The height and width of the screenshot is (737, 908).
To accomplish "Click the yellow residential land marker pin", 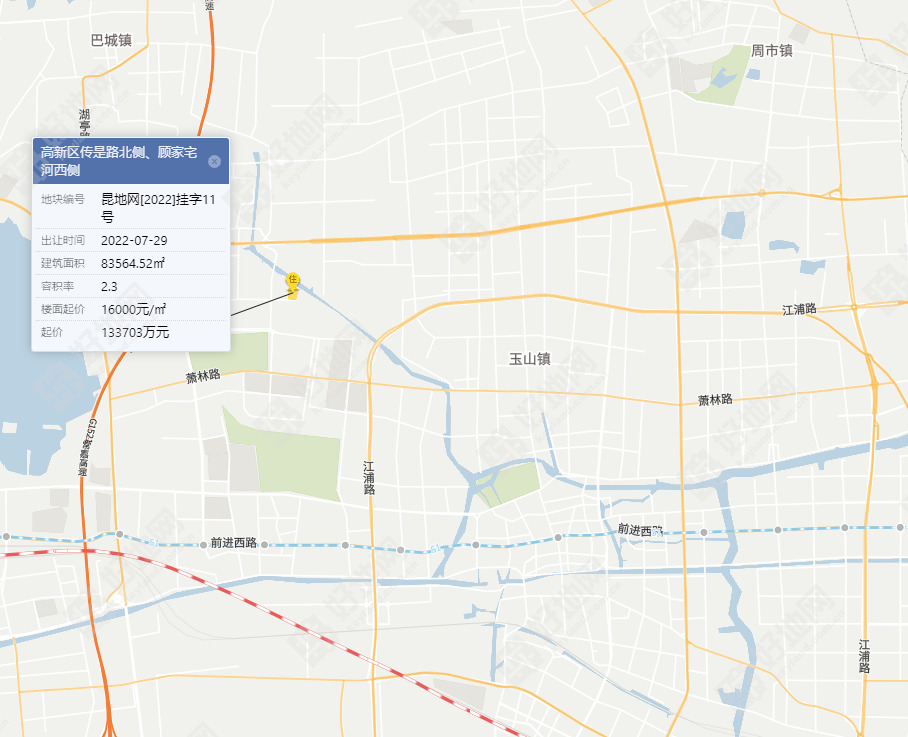I will pos(293,281).
